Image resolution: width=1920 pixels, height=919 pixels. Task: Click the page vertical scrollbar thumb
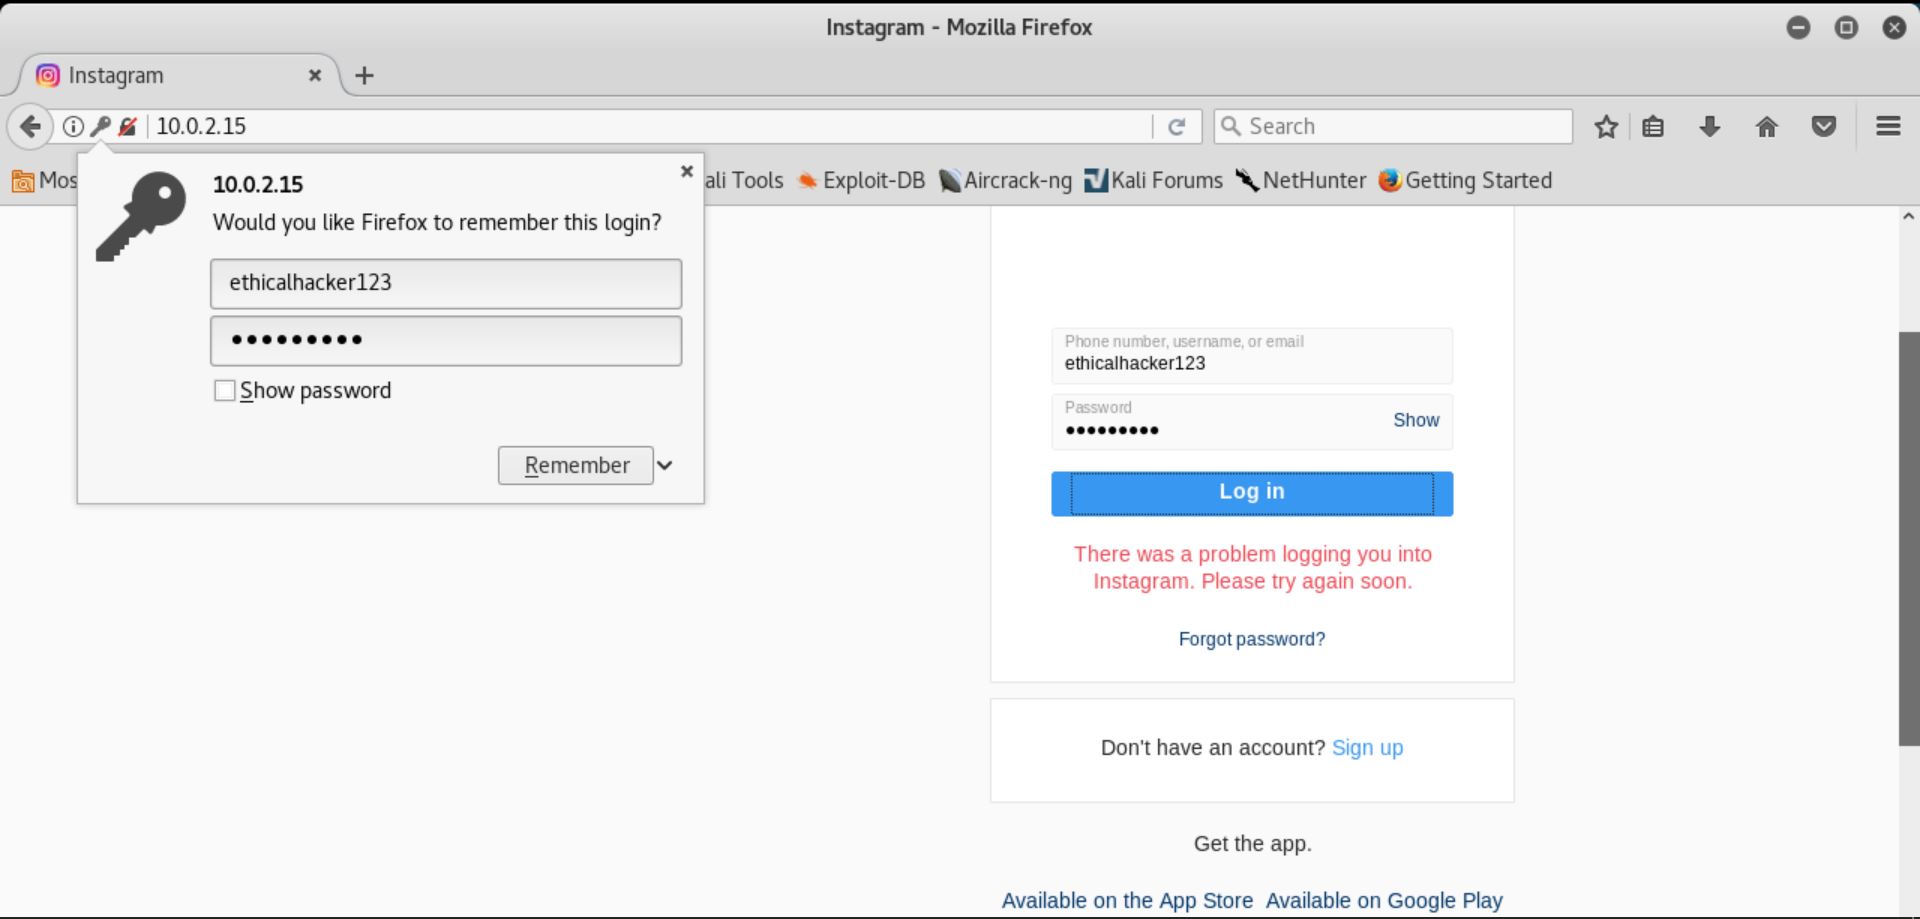[x=1909, y=538]
